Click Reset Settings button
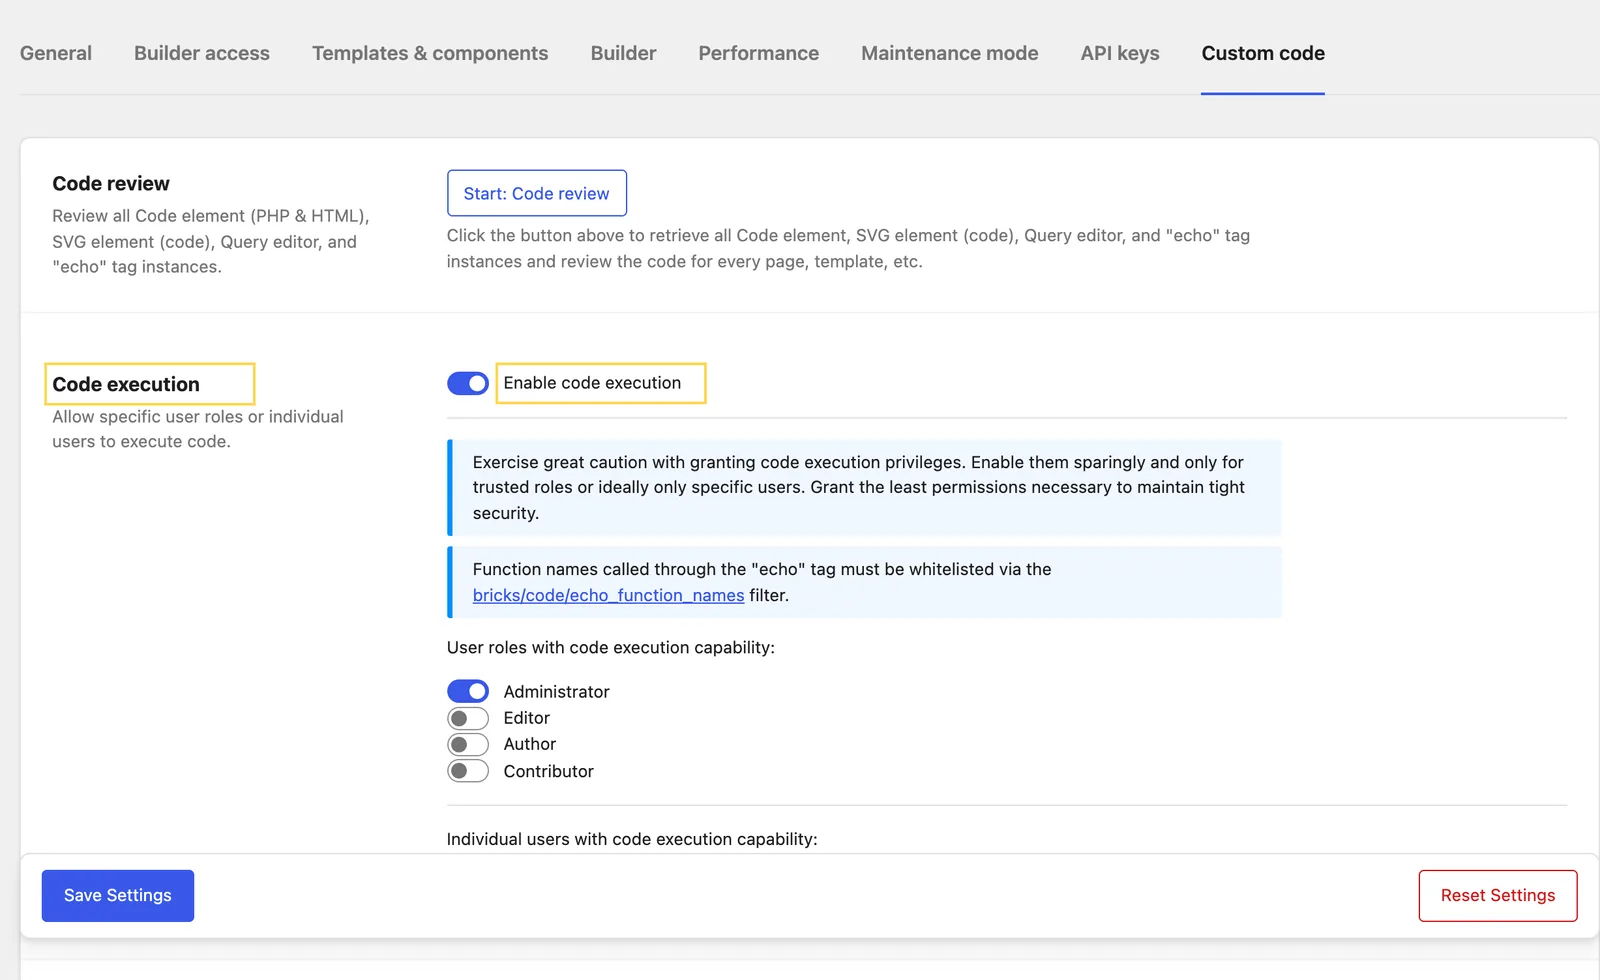The height and width of the screenshot is (980, 1600). click(1498, 896)
